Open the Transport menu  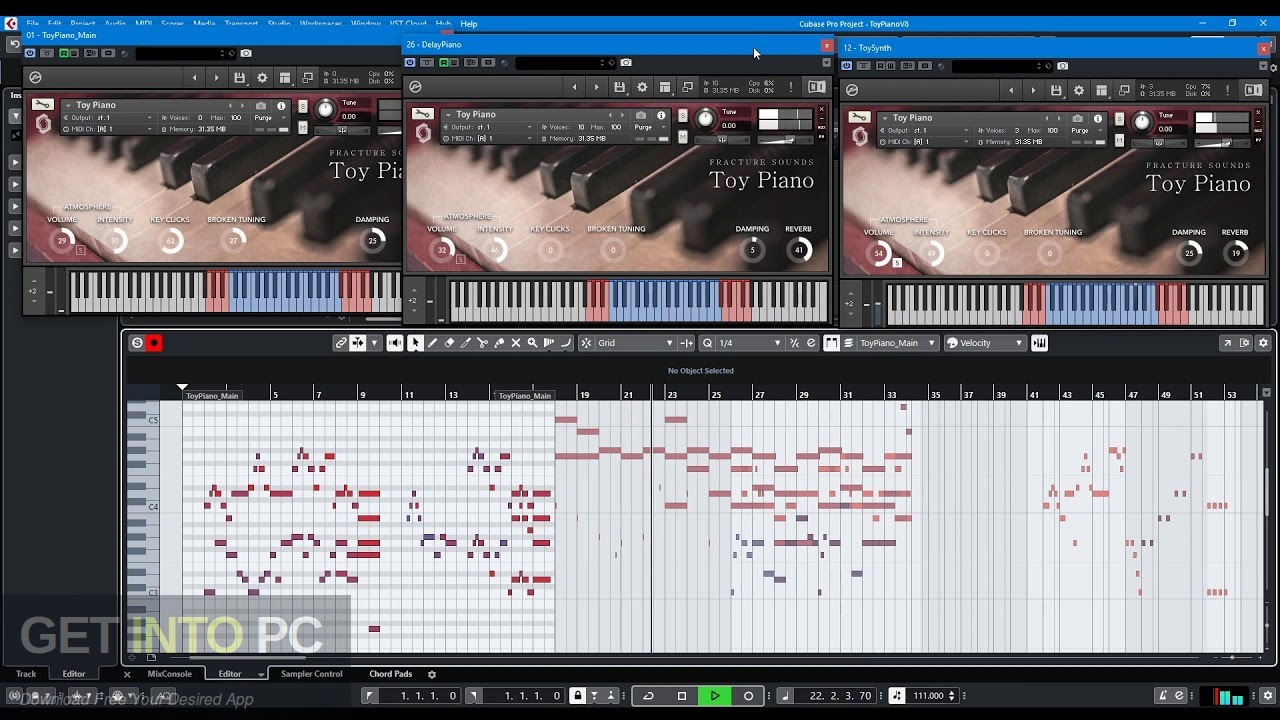tap(240, 23)
